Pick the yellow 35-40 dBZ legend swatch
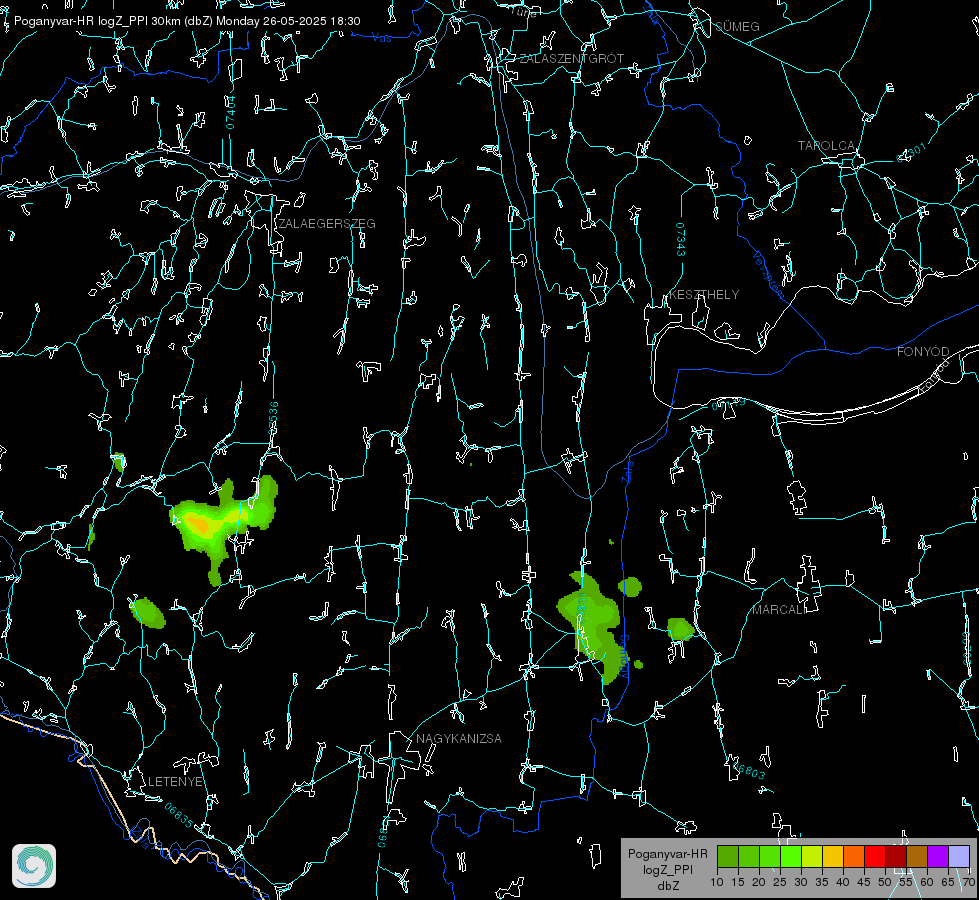 pos(833,856)
